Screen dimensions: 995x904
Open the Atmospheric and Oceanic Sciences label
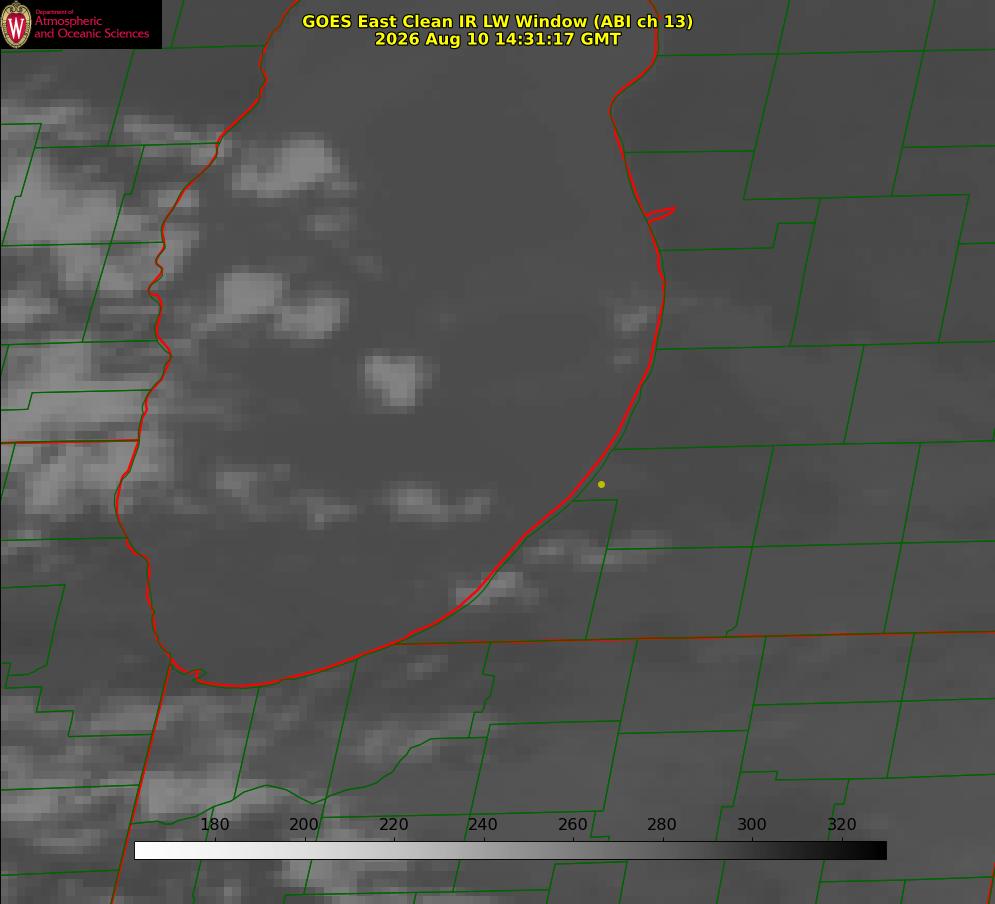click(91, 27)
